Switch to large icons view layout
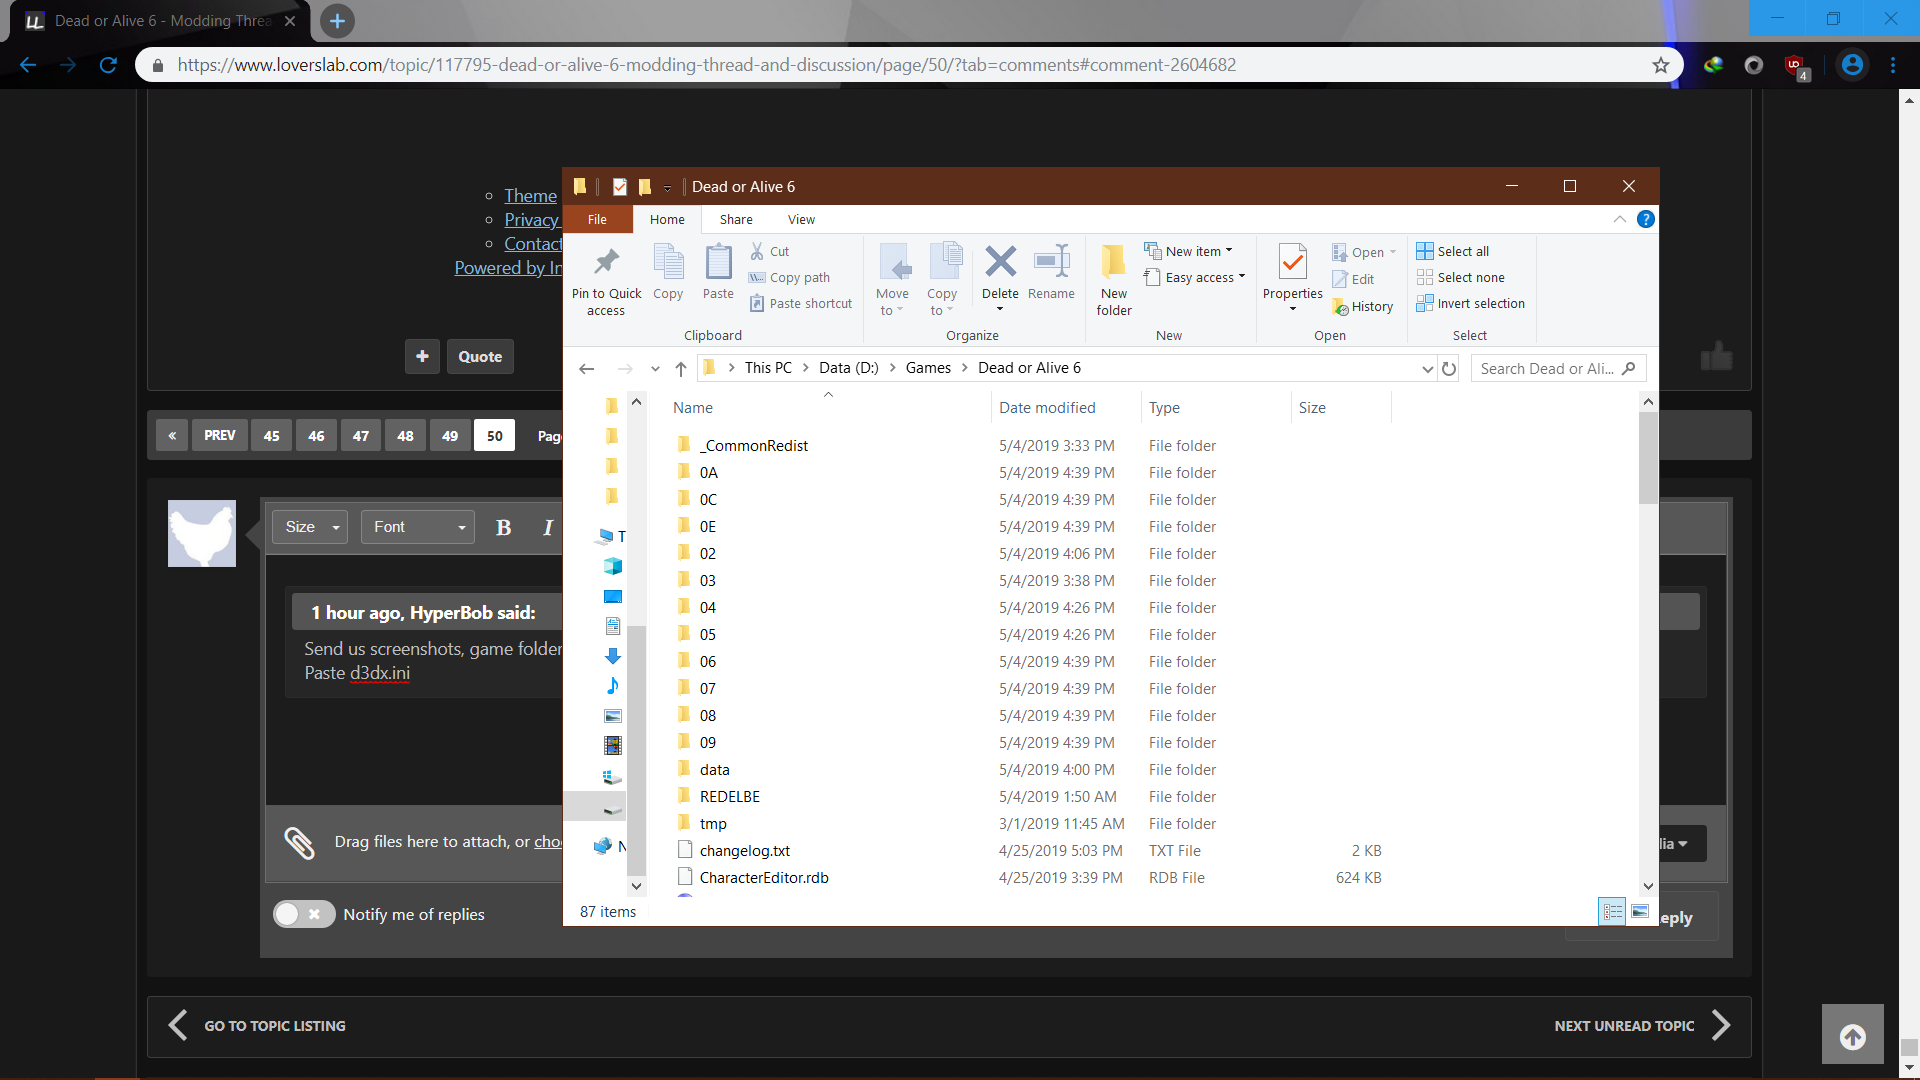 pyautogui.click(x=1640, y=911)
